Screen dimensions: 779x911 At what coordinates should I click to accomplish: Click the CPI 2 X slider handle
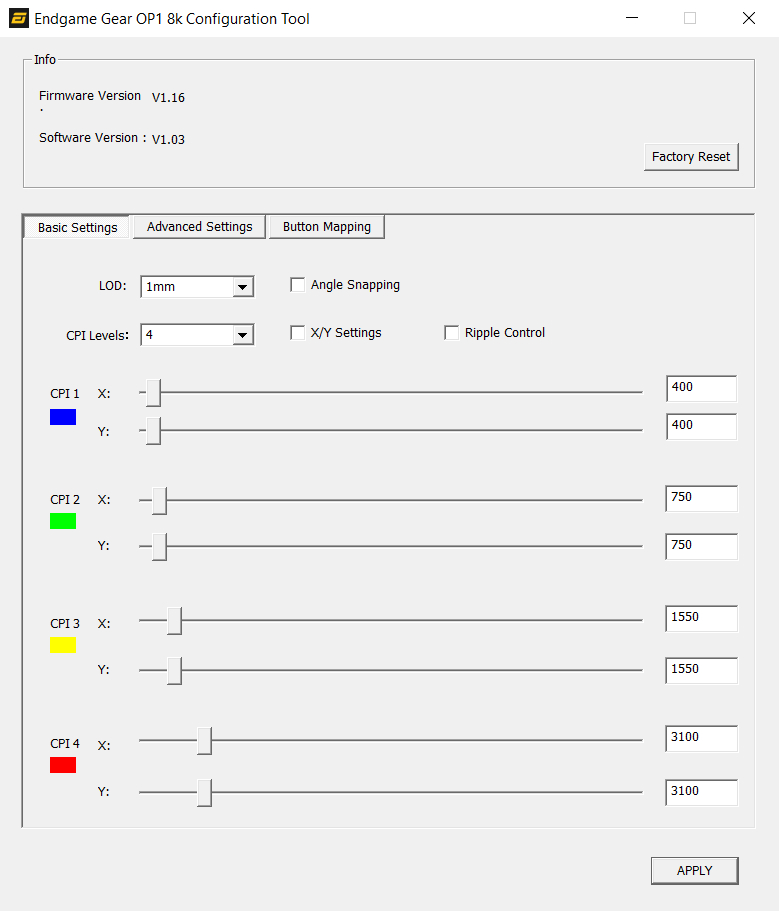[159, 500]
